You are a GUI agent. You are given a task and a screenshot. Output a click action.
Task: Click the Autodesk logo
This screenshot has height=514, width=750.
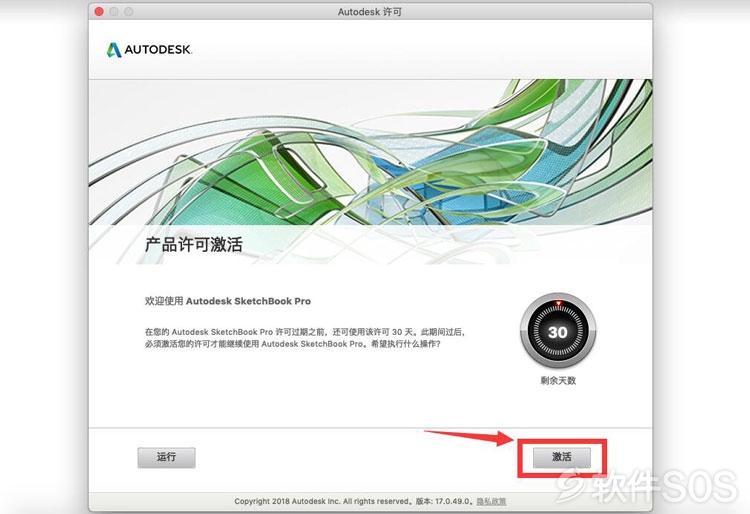[149, 50]
